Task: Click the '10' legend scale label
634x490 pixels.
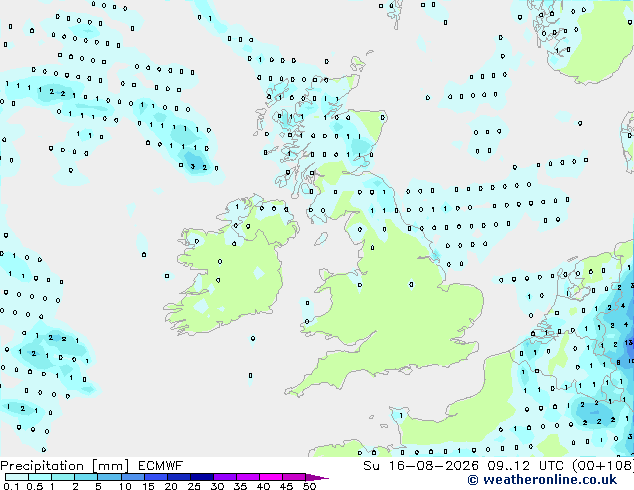Action: 125,486
